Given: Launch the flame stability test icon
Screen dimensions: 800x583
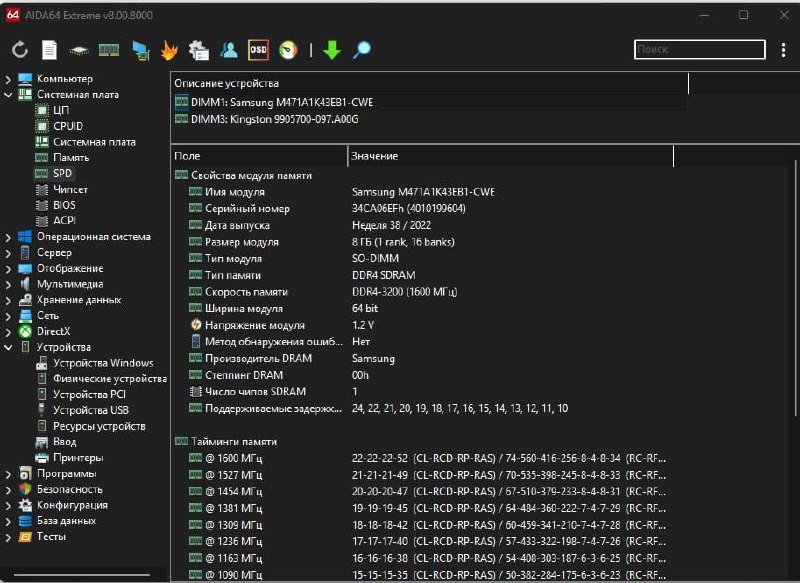Looking at the screenshot, I should (x=169, y=50).
